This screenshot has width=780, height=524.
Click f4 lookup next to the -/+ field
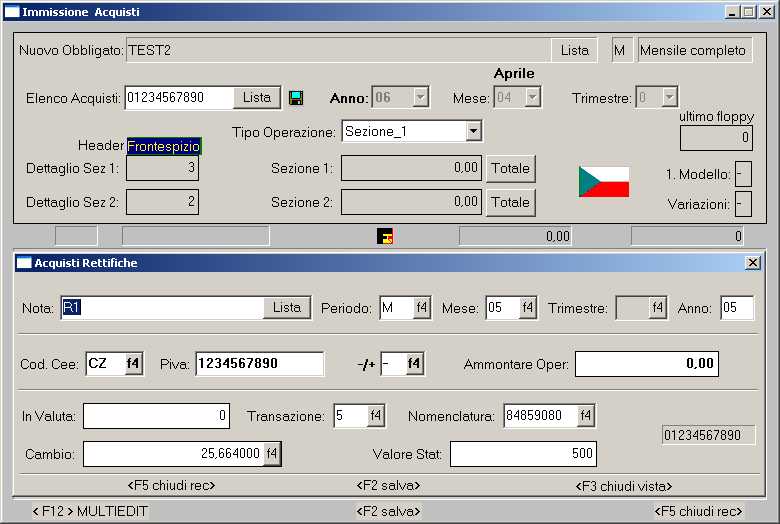414,363
